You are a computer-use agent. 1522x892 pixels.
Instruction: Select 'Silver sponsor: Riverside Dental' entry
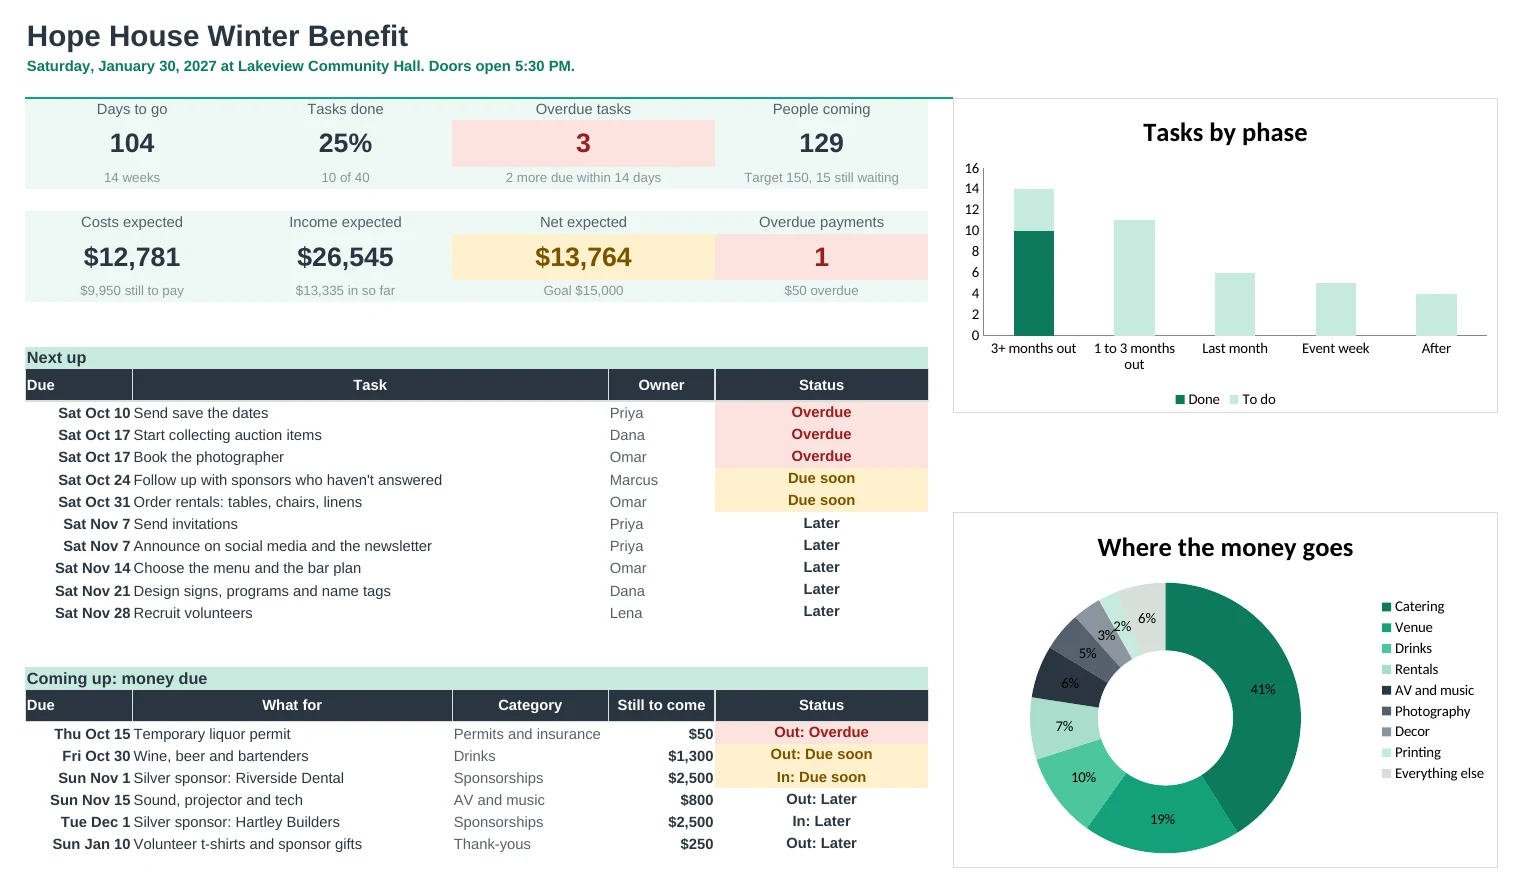pos(239,778)
